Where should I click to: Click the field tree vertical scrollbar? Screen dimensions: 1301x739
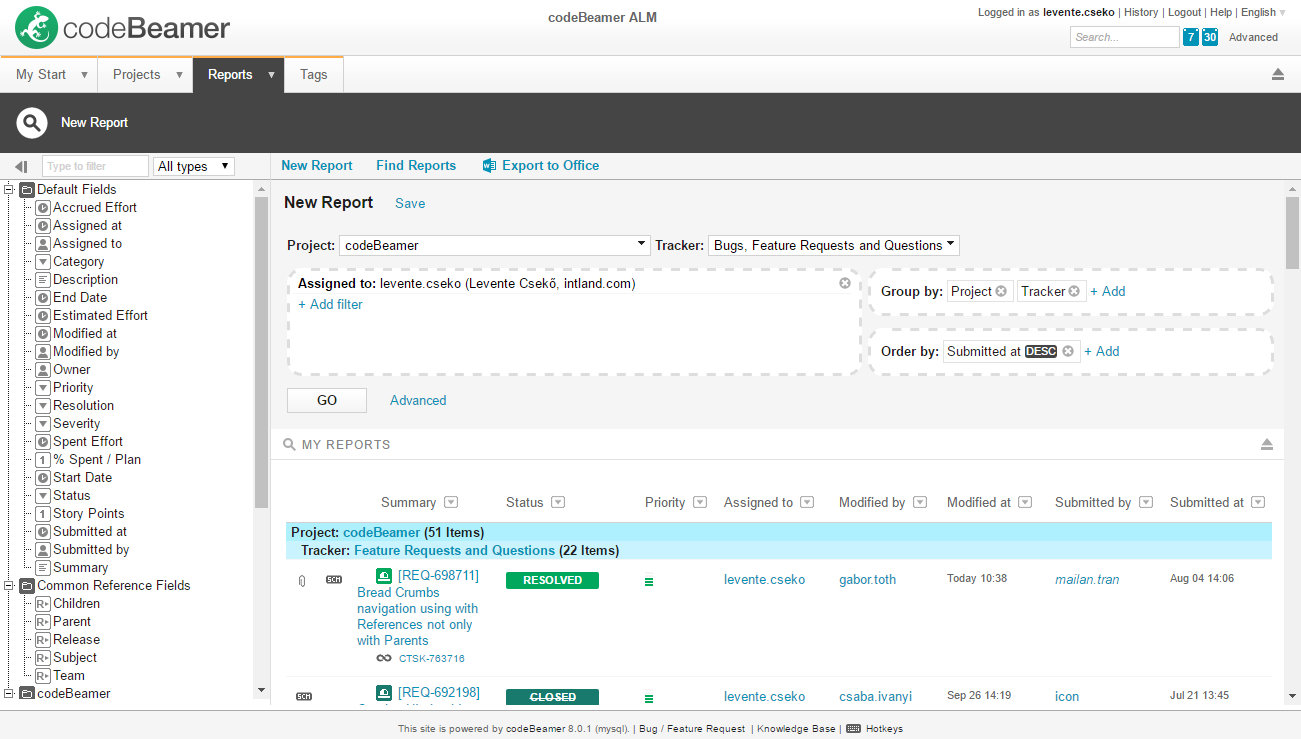(262, 352)
